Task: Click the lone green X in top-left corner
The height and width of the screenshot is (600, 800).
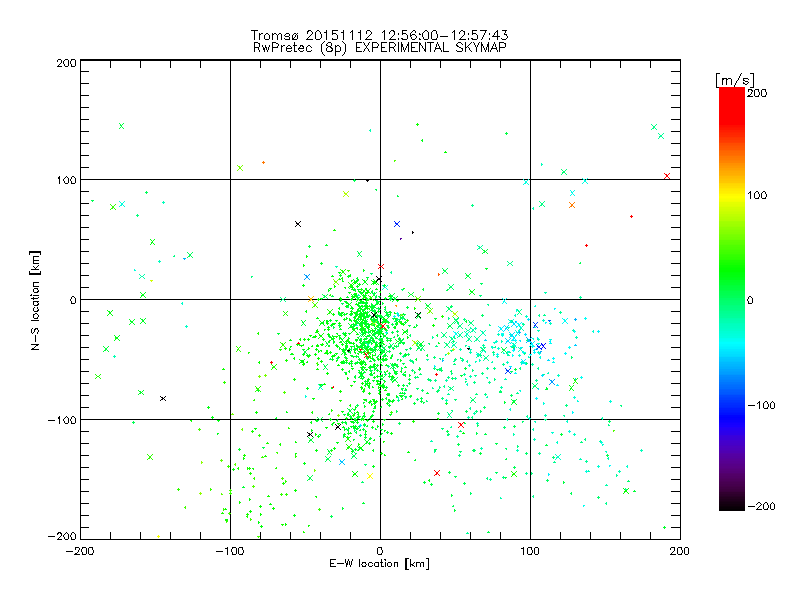Action: [121, 126]
